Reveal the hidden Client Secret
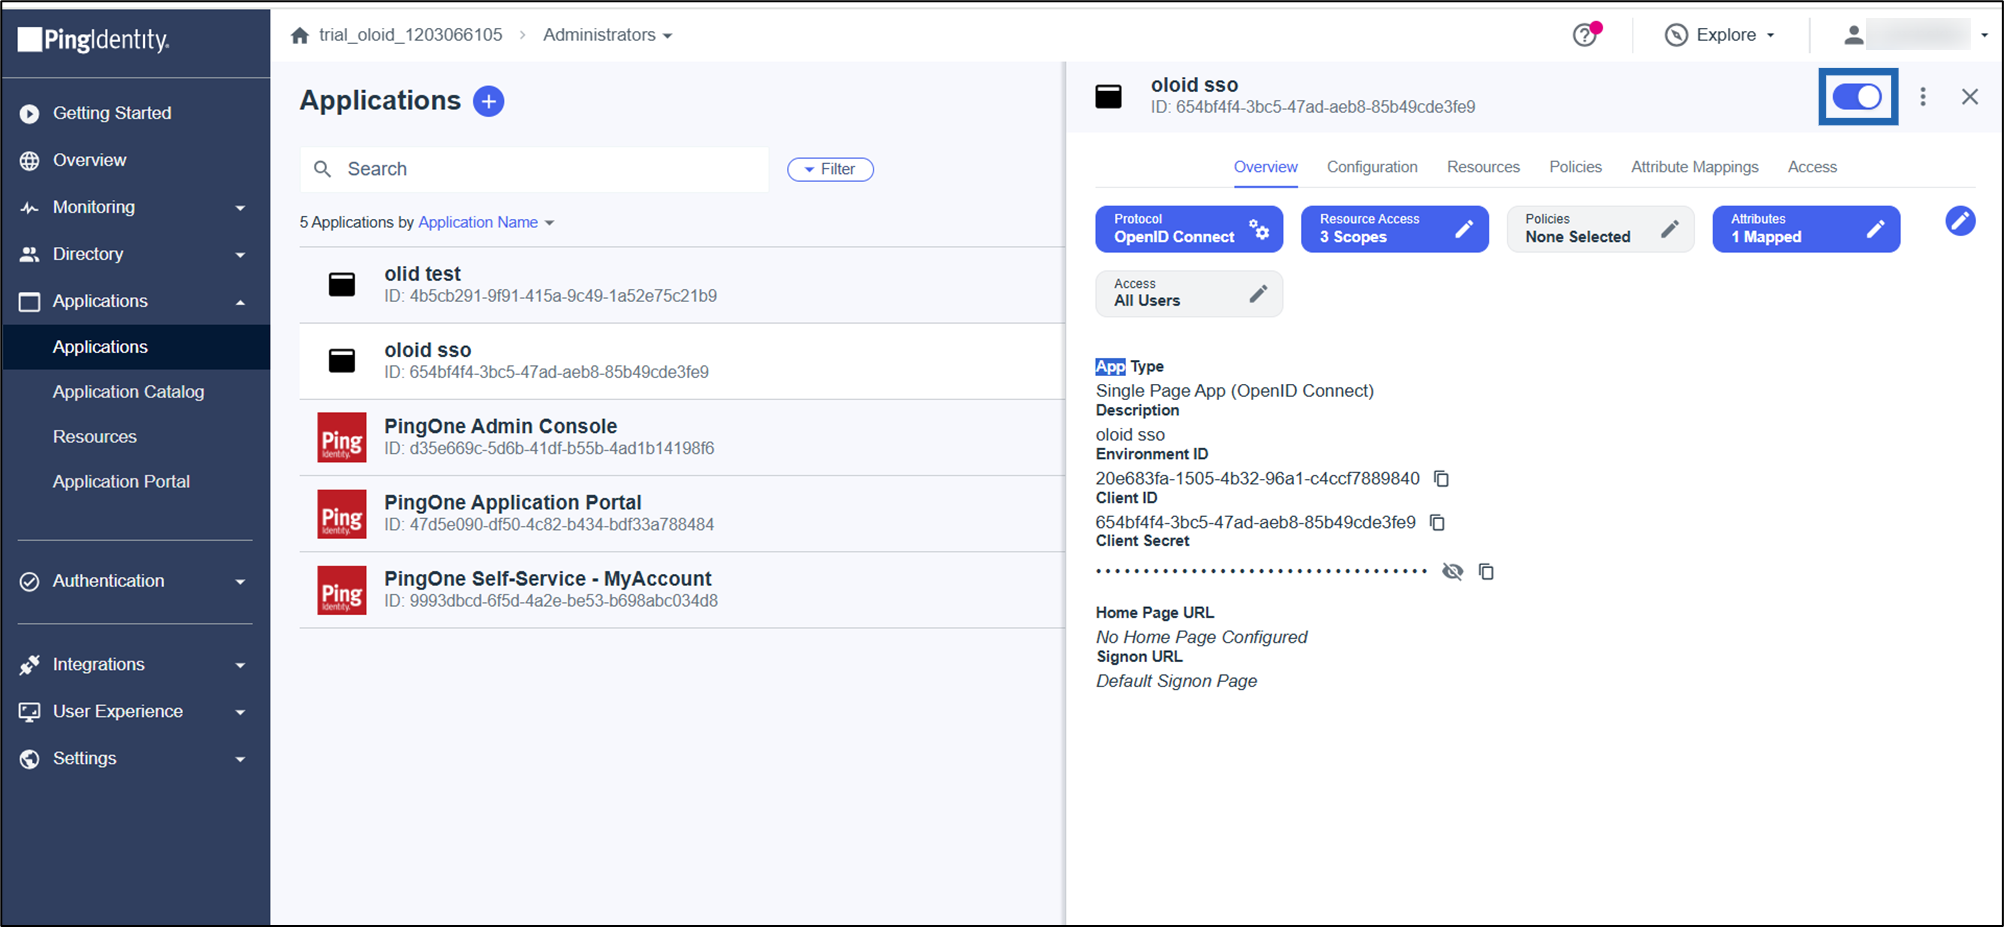 [x=1452, y=571]
